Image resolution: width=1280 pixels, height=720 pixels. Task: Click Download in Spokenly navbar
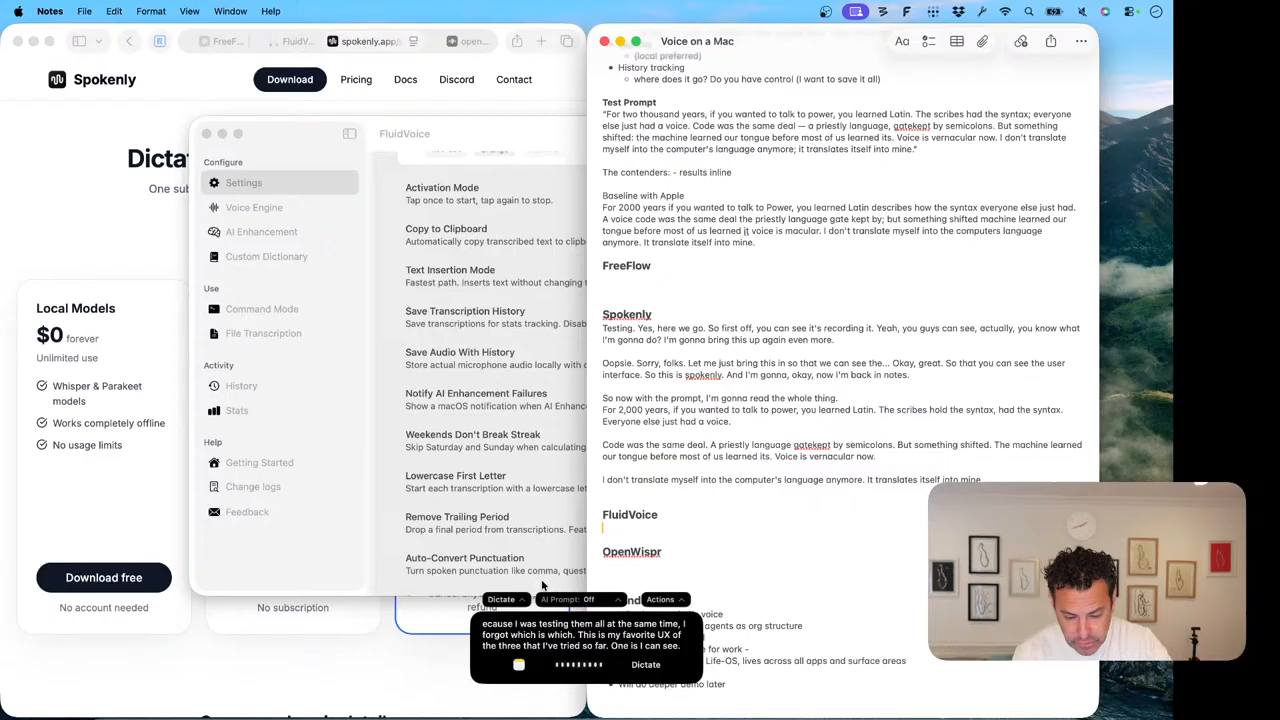coord(290,79)
